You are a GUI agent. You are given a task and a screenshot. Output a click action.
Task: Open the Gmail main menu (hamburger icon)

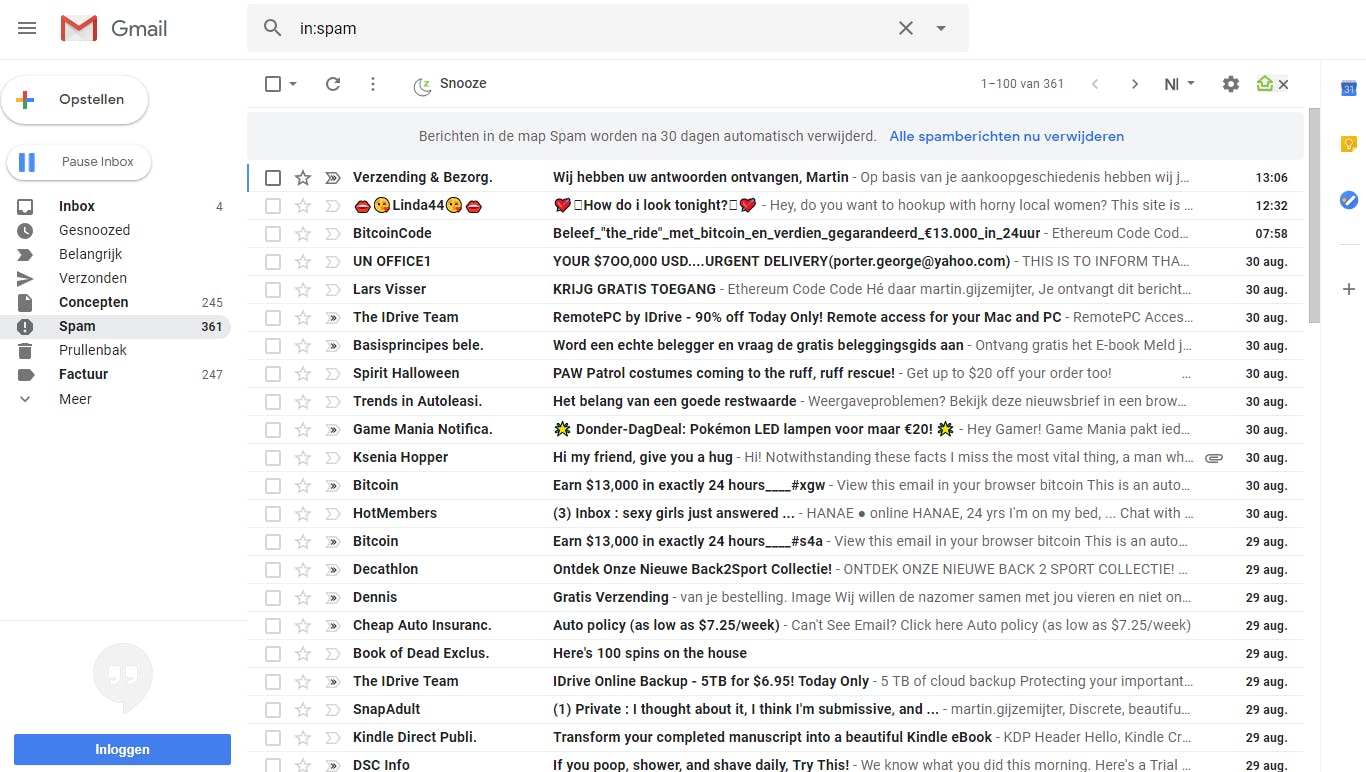pos(27,28)
